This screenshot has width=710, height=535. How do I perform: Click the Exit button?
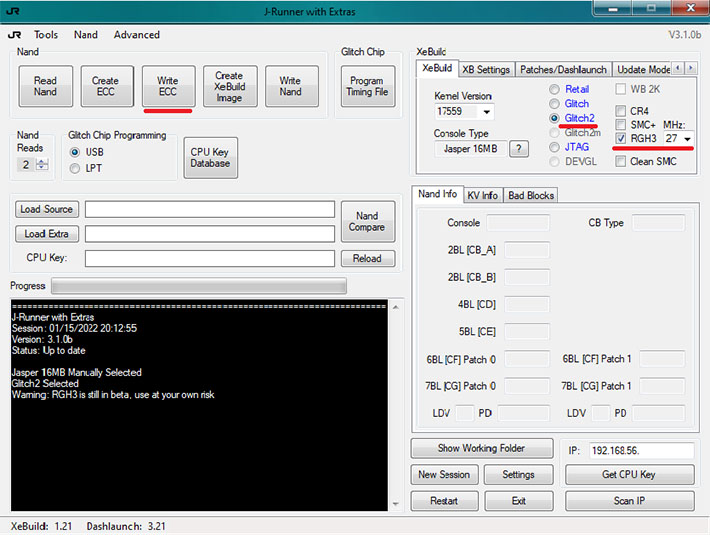pyautogui.click(x=518, y=501)
